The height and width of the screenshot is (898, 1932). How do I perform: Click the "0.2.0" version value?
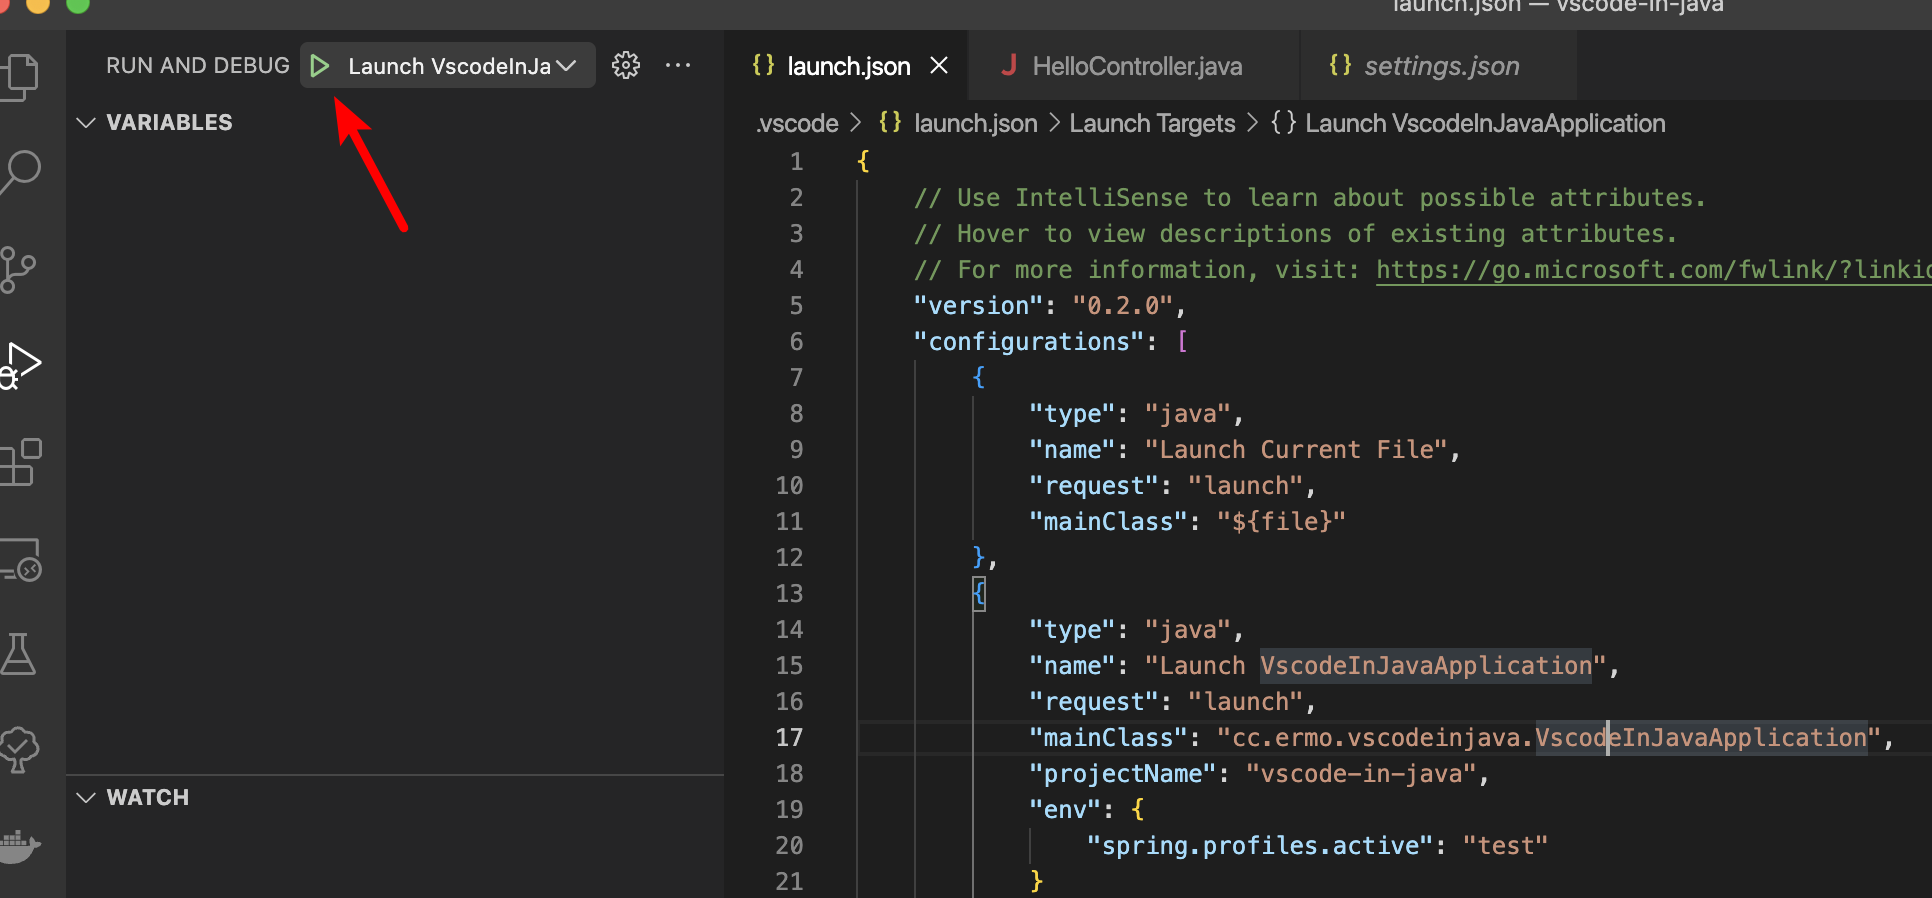[x=1123, y=306]
